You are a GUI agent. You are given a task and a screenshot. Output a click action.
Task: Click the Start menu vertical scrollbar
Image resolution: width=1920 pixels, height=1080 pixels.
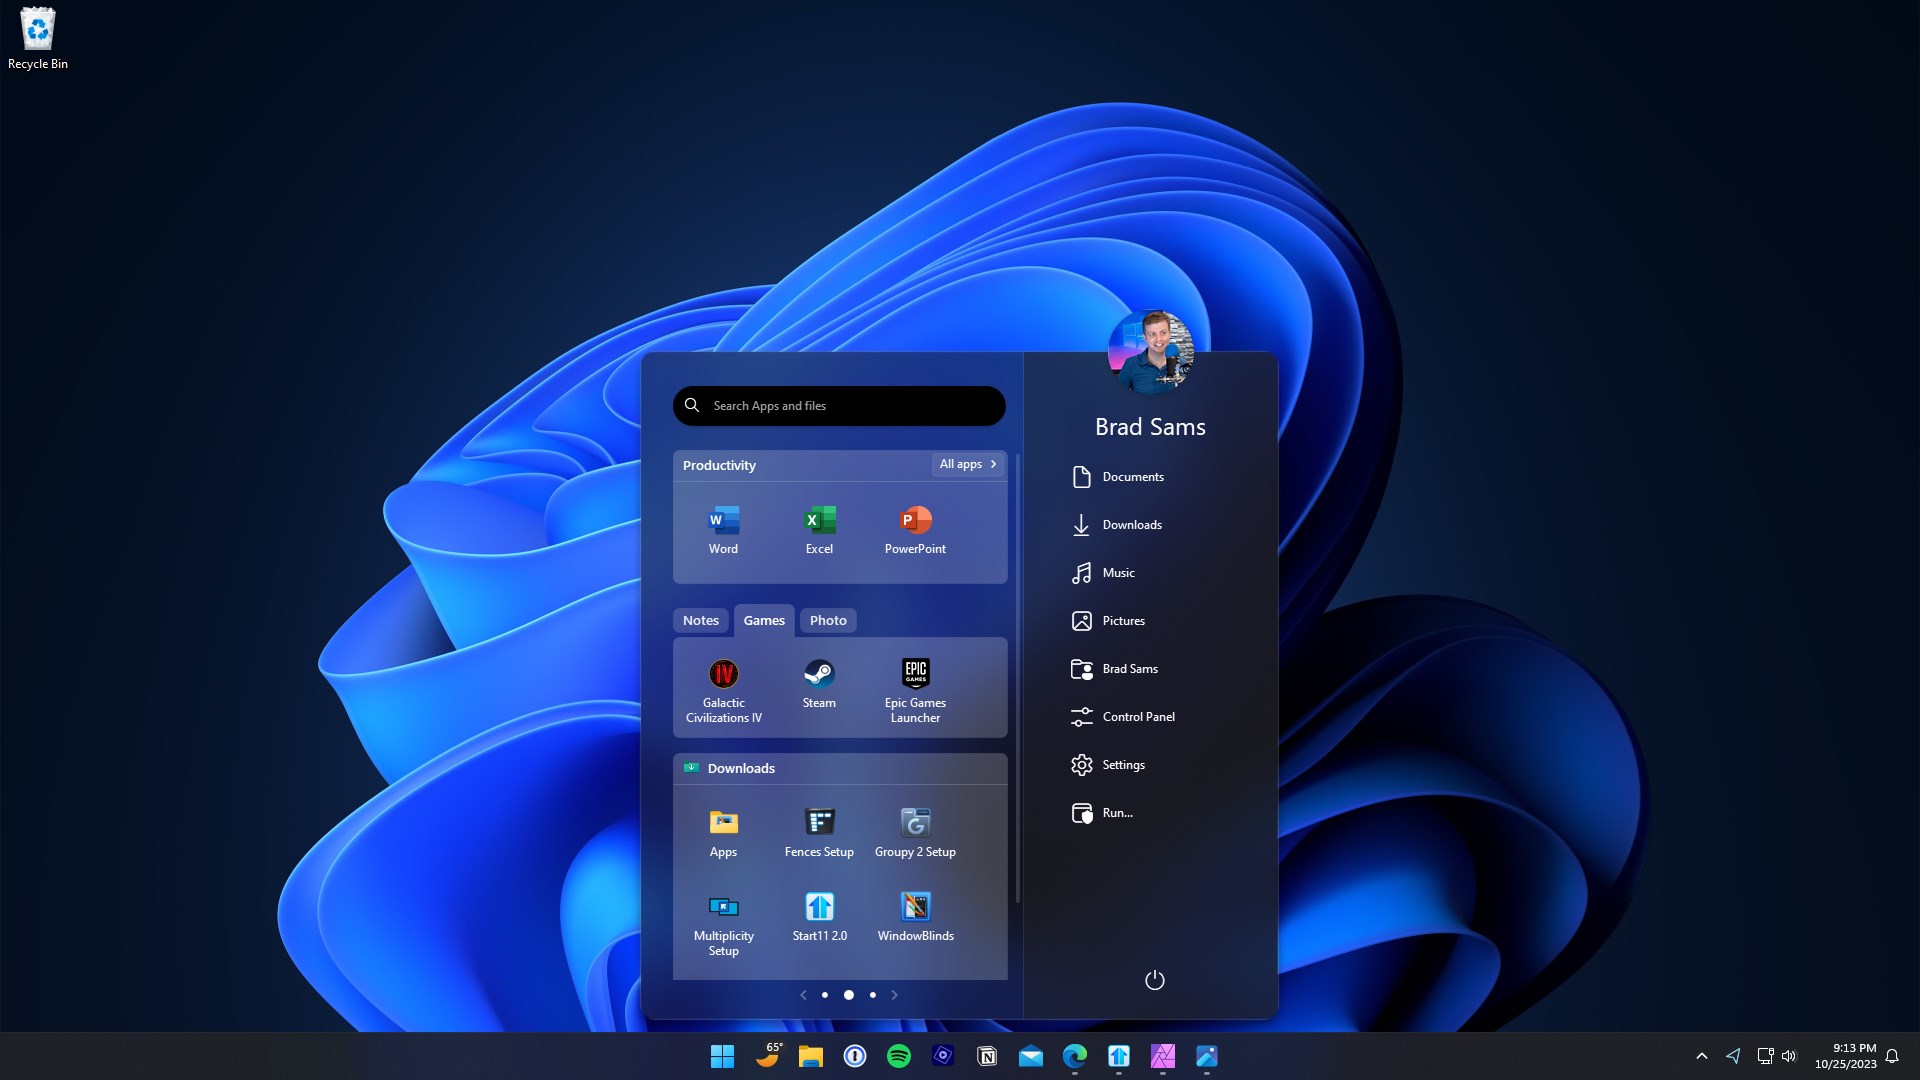(1017, 678)
